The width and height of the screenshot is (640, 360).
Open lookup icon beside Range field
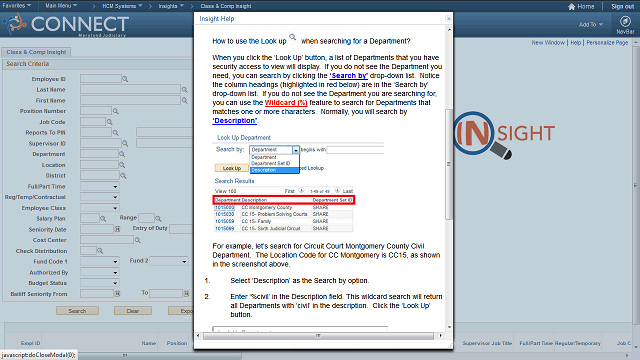pos(158,219)
